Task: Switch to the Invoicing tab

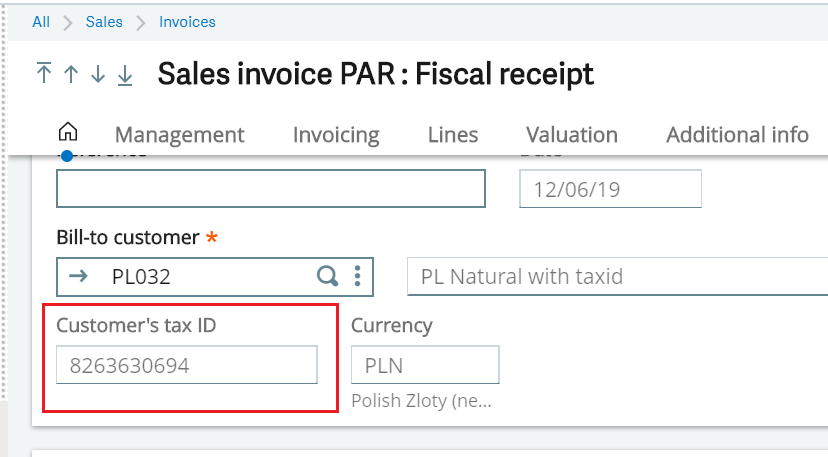Action: click(336, 135)
